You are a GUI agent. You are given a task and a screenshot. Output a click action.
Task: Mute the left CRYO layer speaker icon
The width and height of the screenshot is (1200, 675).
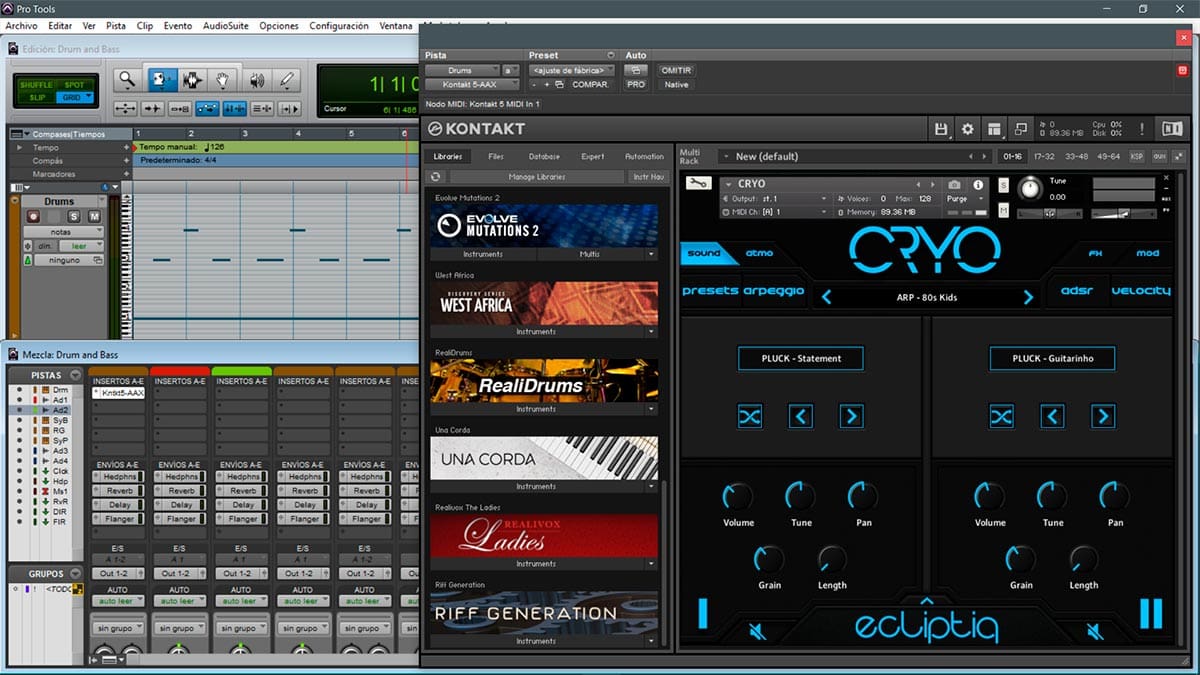(759, 631)
